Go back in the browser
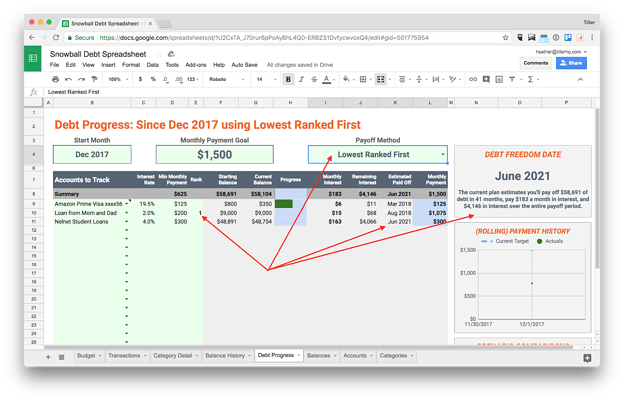Viewport: 624px width, 401px height. coord(32,37)
